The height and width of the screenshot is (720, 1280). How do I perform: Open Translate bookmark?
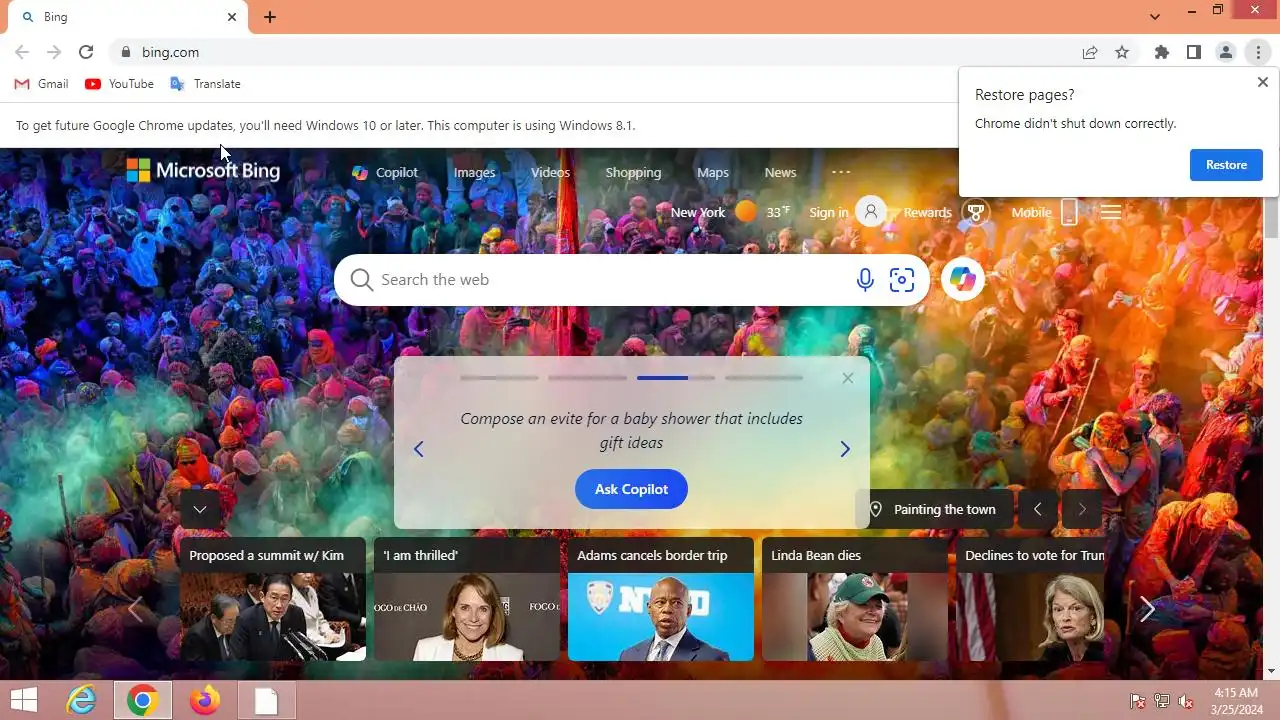pyautogui.click(x=205, y=84)
